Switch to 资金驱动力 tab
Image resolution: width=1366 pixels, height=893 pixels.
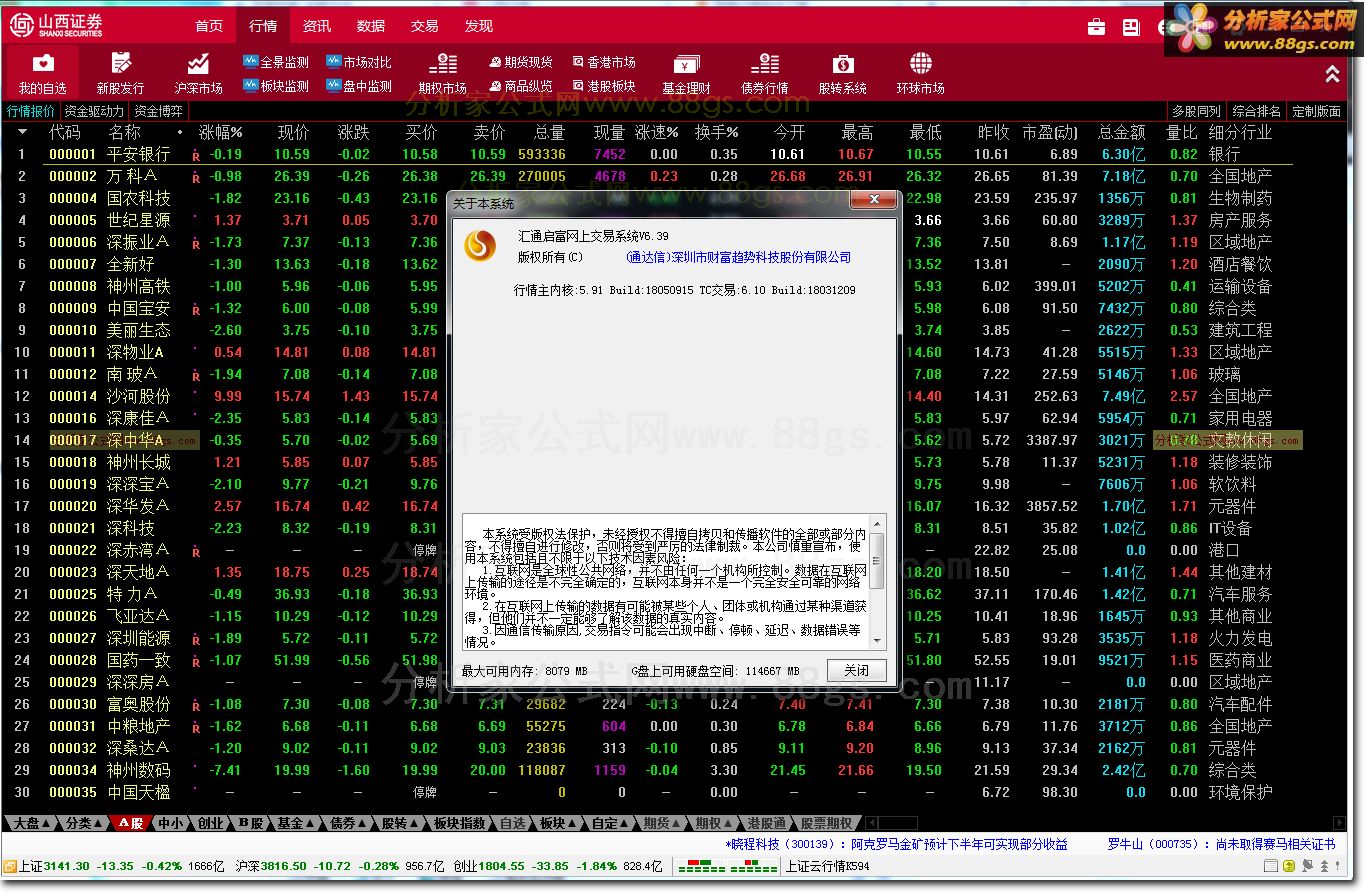click(94, 111)
